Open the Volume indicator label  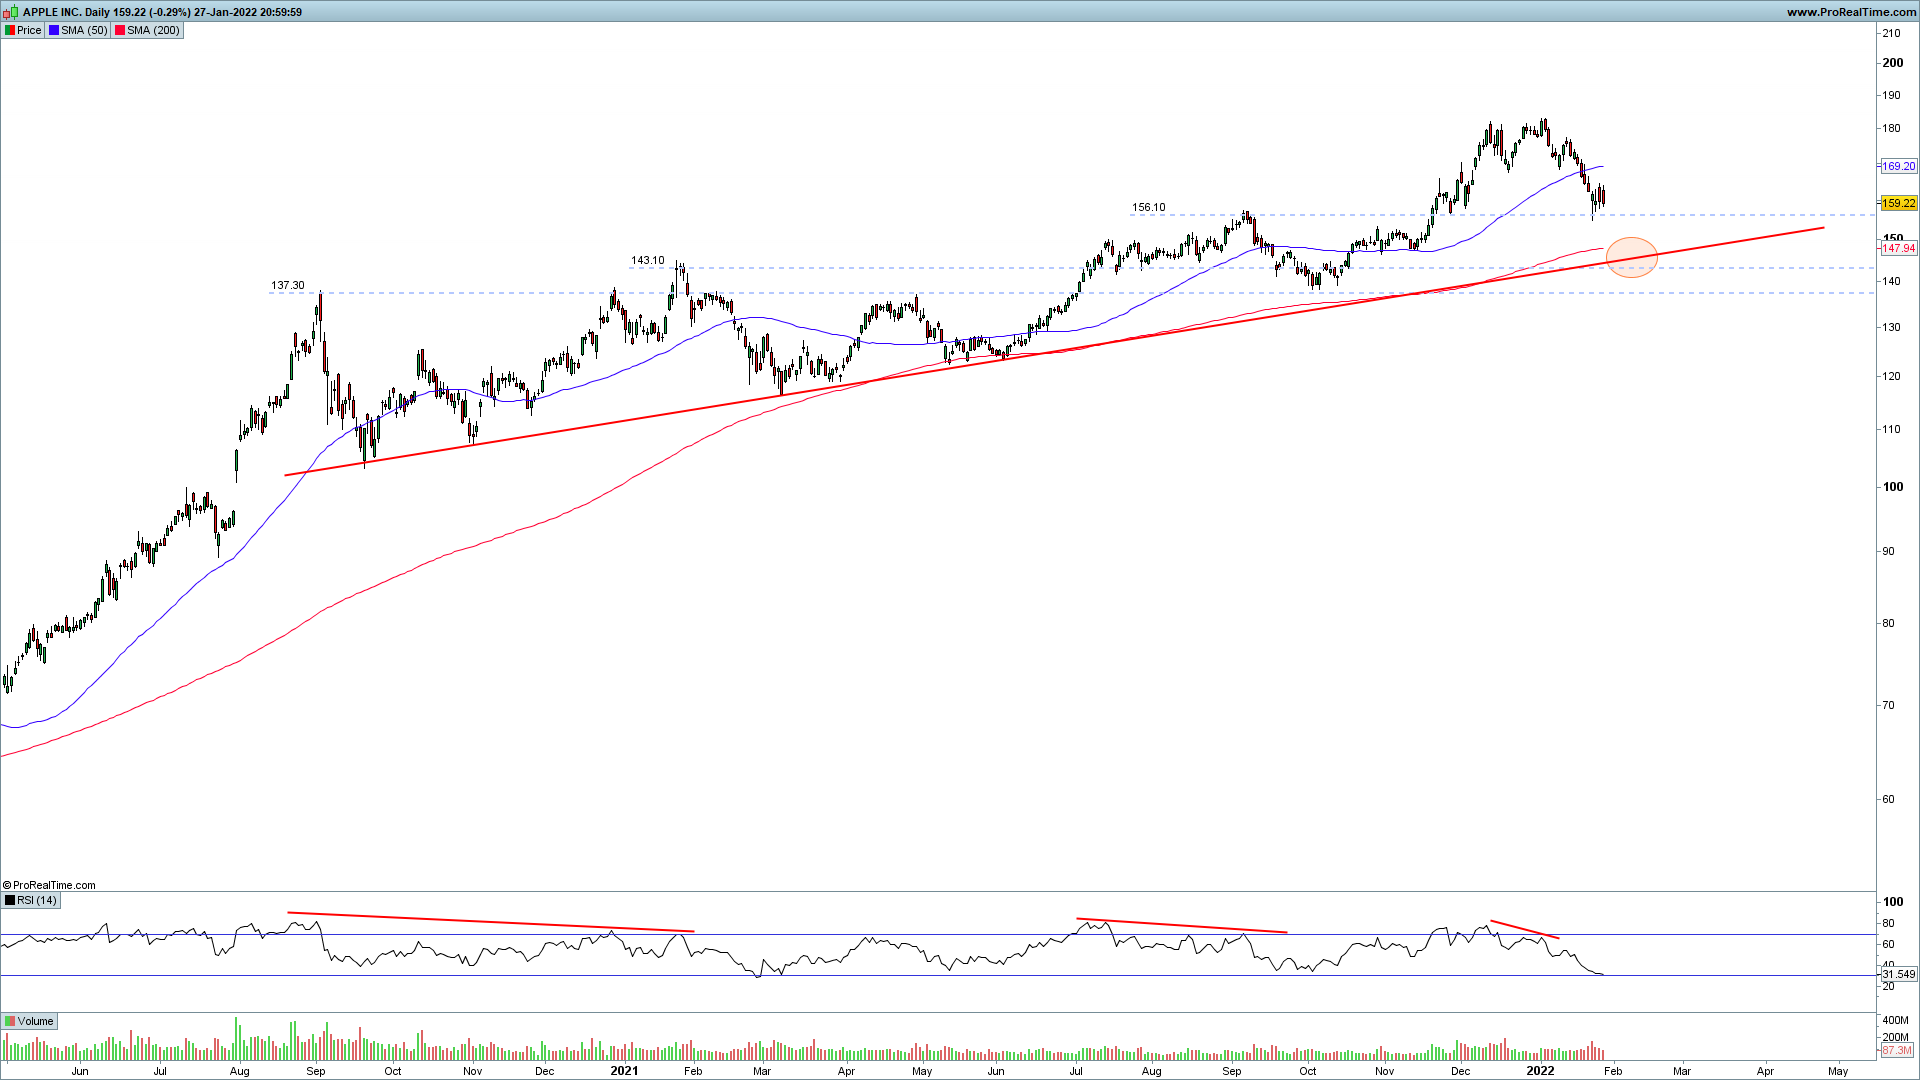click(x=30, y=1021)
